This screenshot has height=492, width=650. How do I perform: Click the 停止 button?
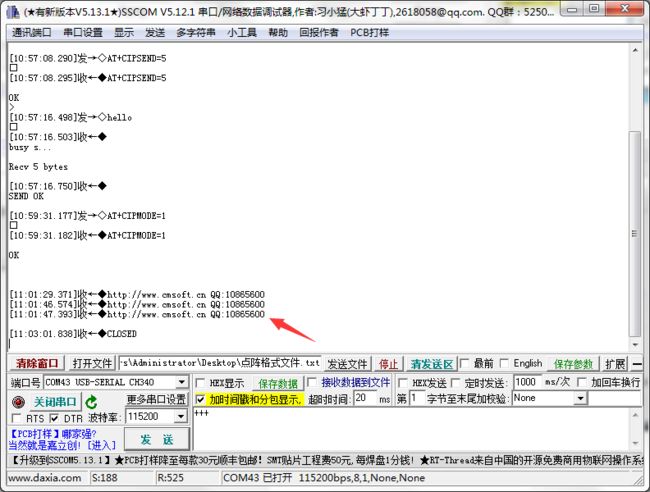click(388, 364)
